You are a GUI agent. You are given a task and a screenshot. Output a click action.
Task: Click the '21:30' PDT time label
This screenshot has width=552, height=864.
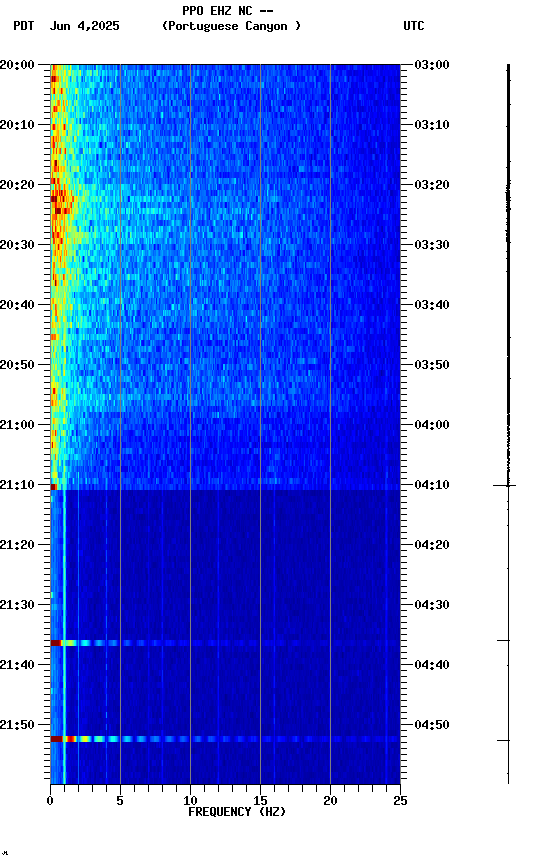(17, 605)
